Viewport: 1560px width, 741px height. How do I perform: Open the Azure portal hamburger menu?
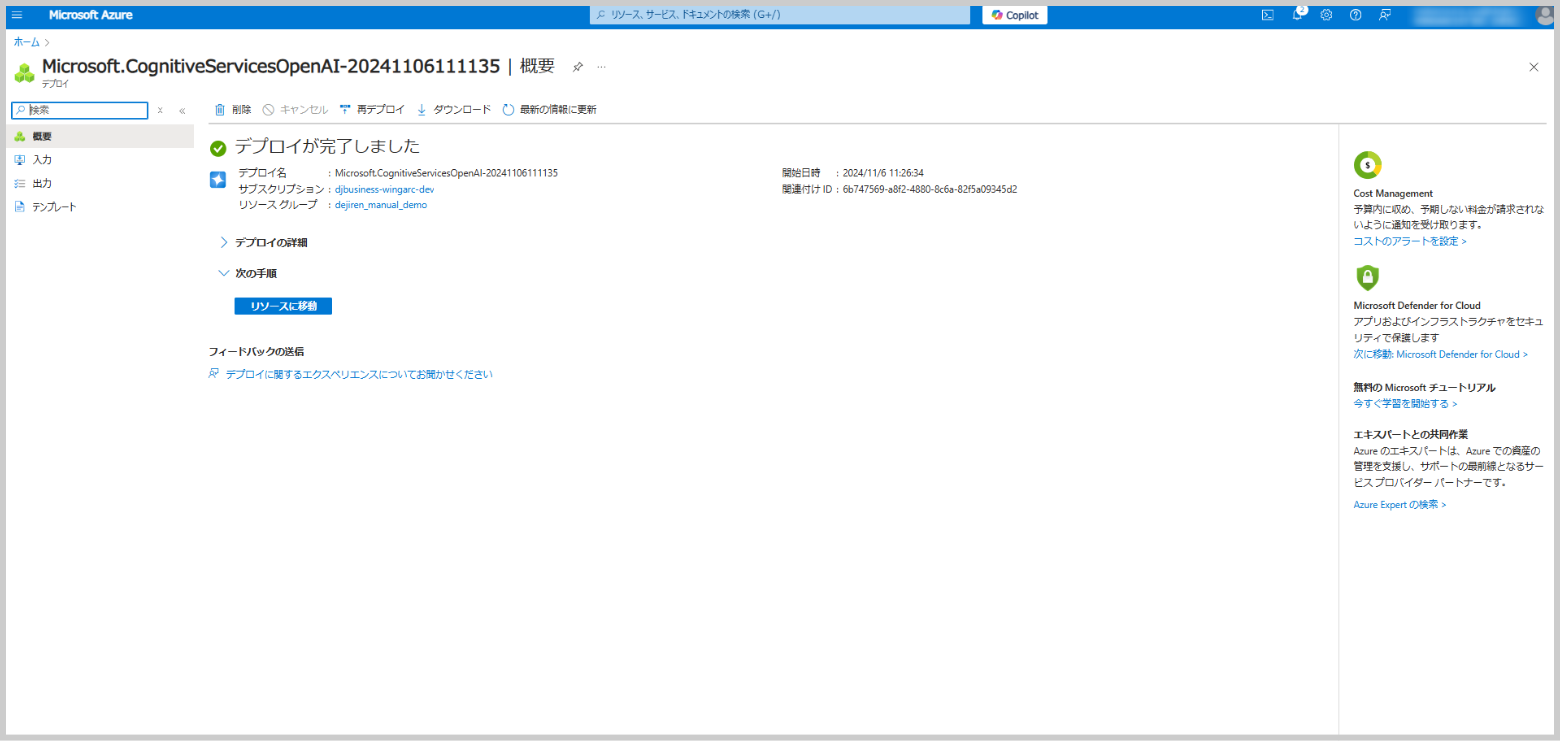pos(17,15)
